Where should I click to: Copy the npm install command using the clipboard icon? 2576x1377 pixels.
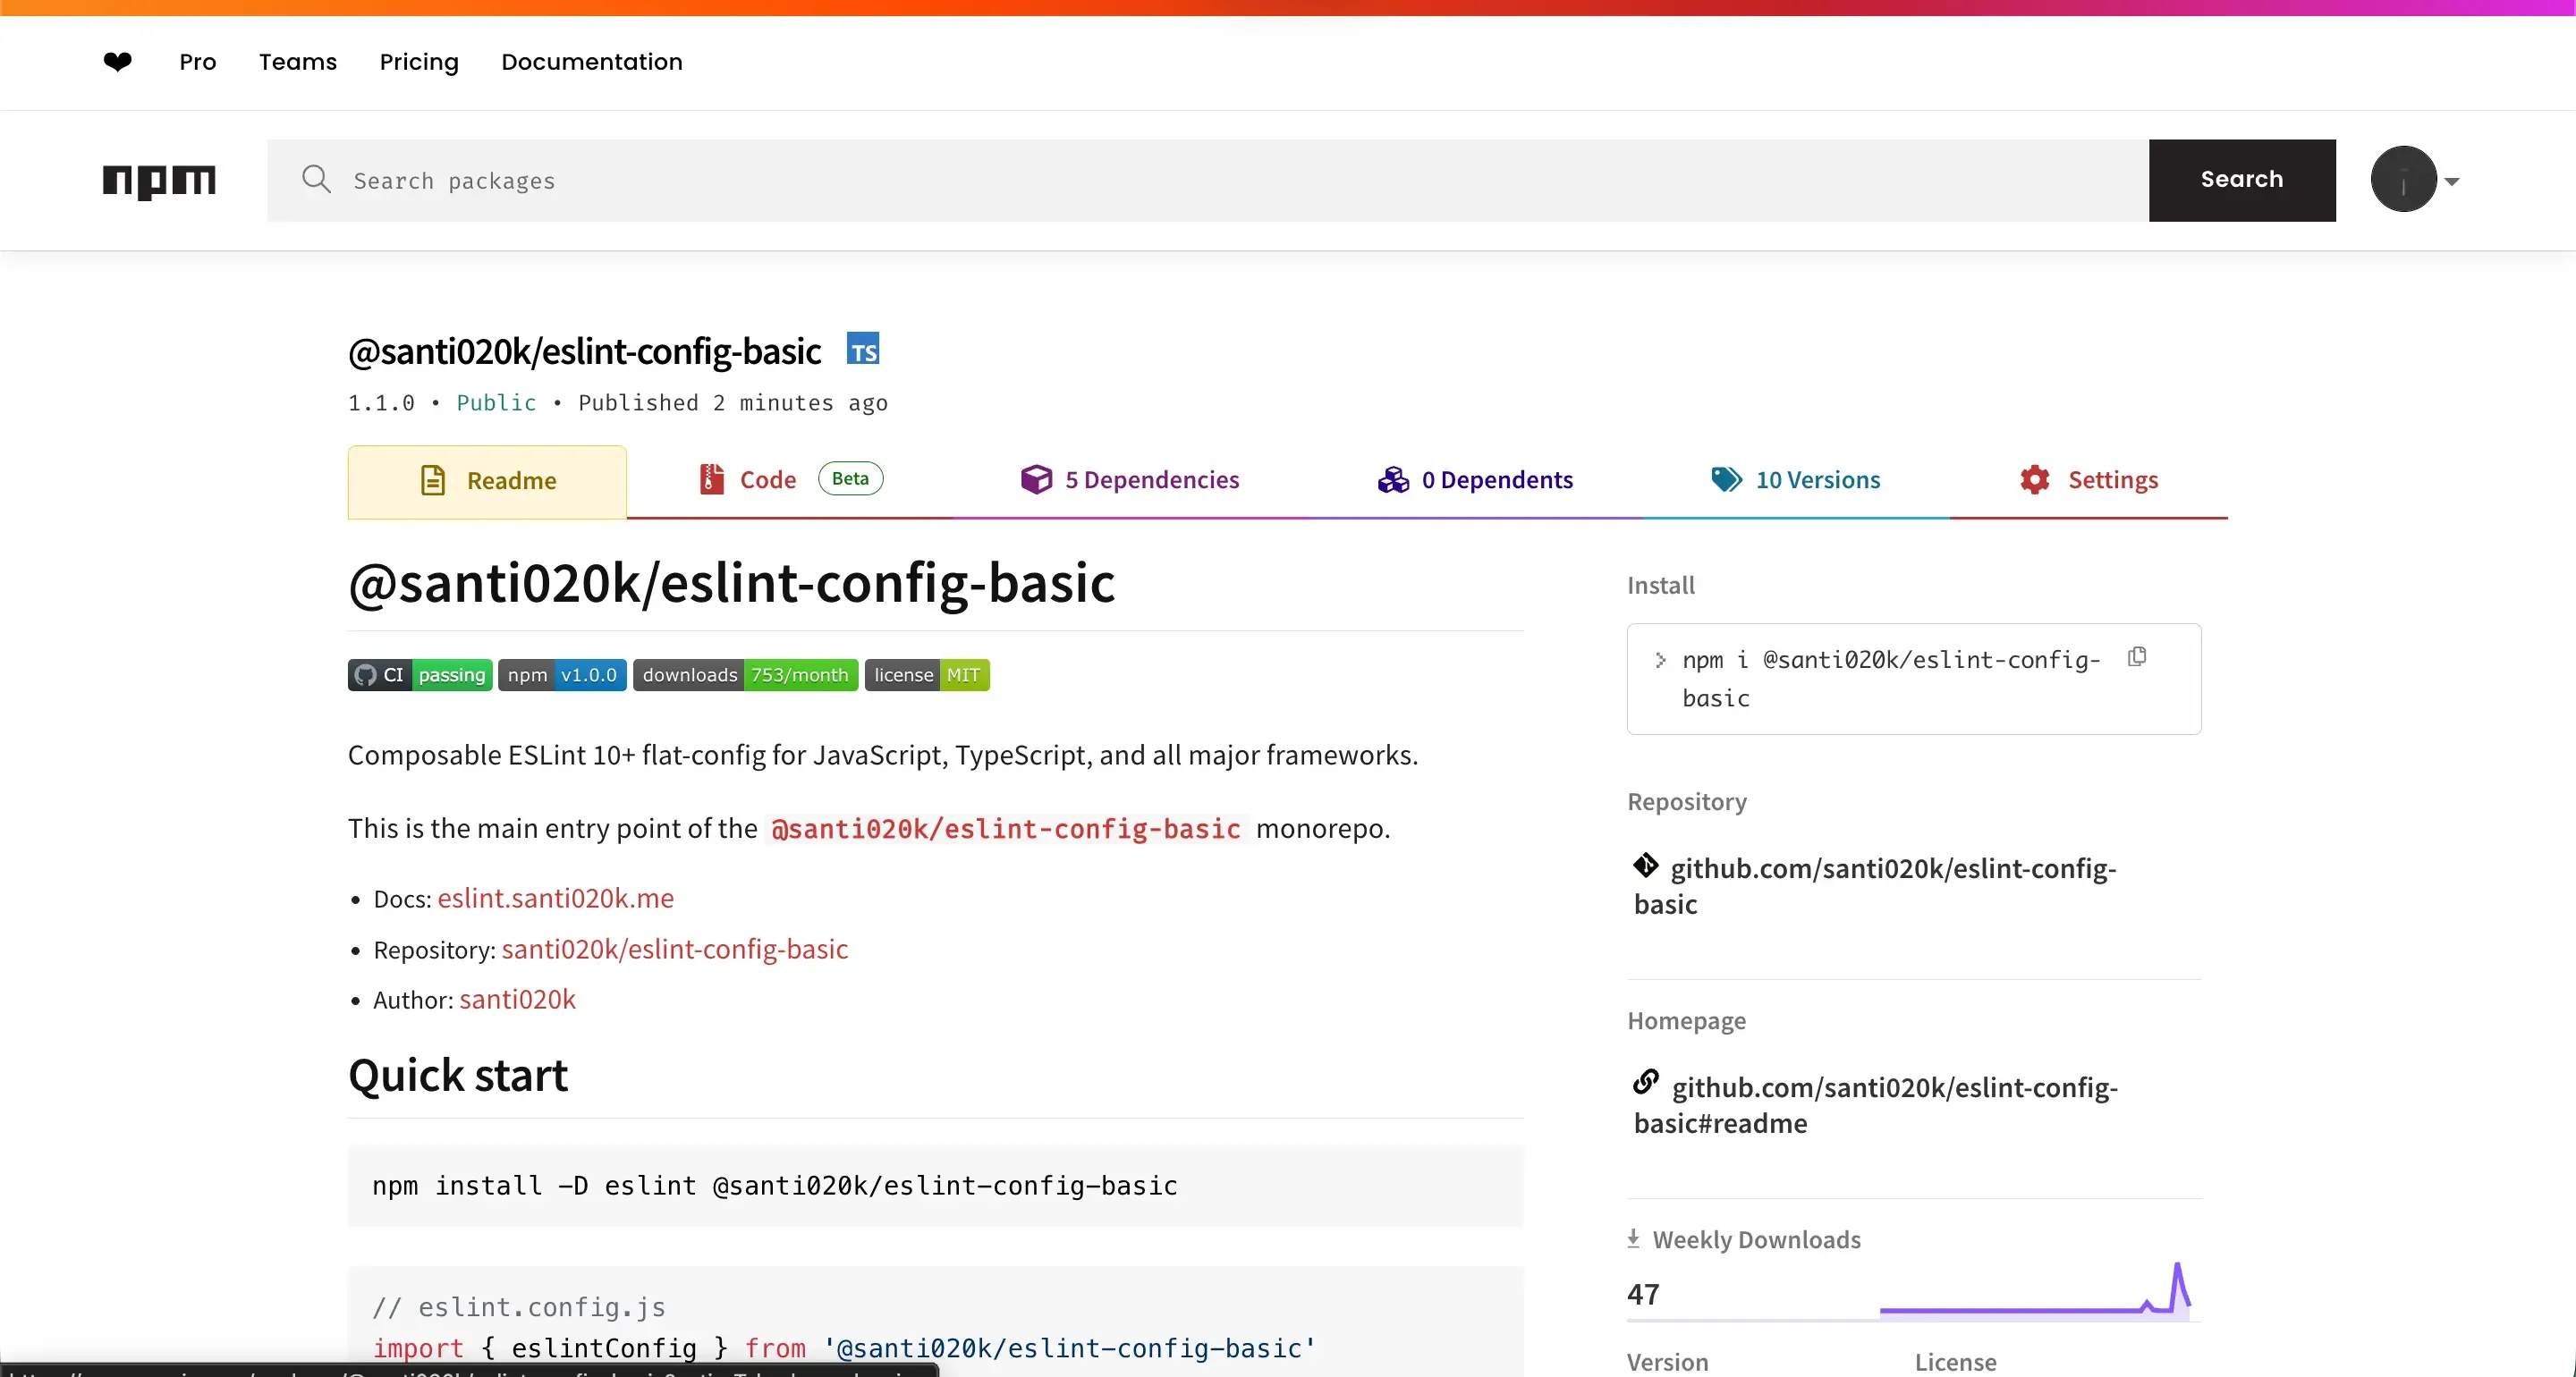coord(2137,657)
